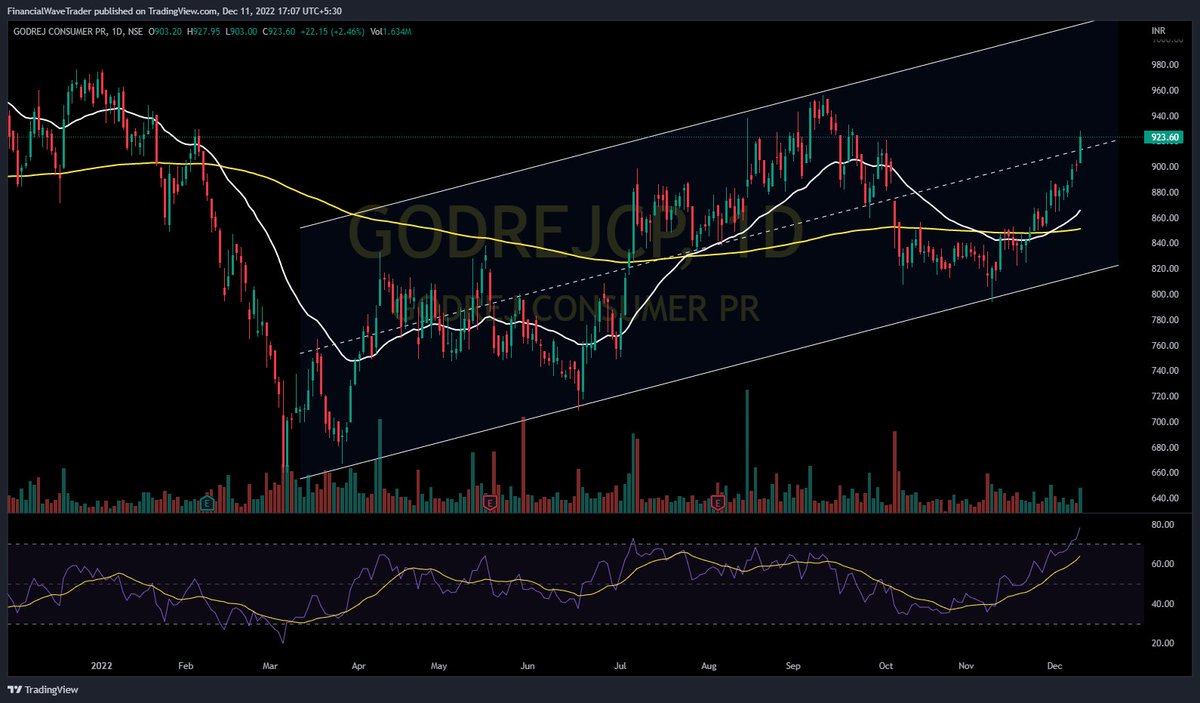Click the 40.00 label on RSI axis
This screenshot has width=1200, height=703.
pos(1161,603)
